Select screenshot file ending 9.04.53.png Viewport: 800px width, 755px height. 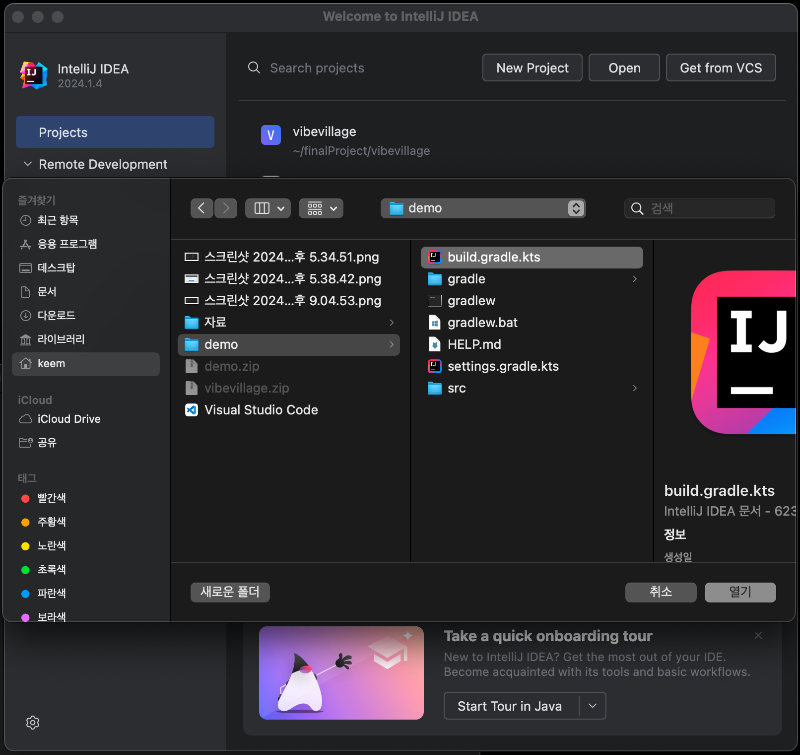tap(289, 301)
